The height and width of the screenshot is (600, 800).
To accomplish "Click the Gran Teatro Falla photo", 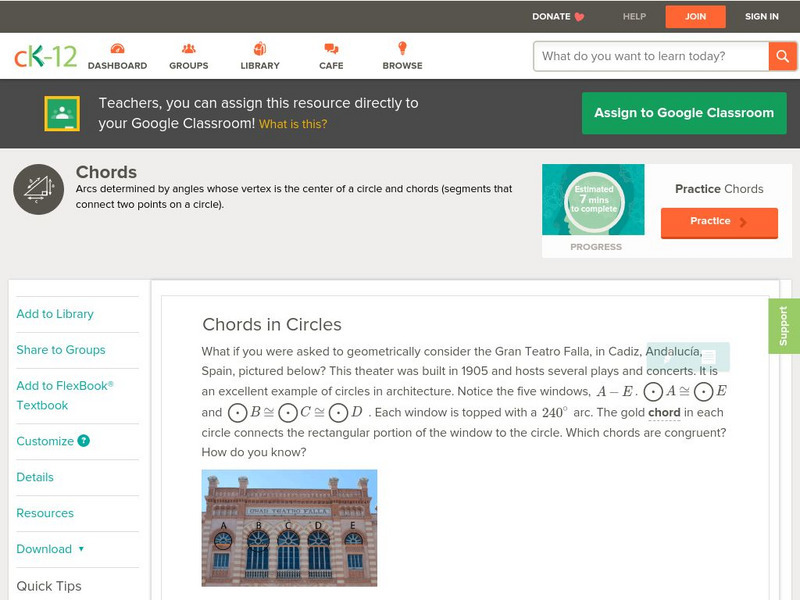I will tap(289, 528).
